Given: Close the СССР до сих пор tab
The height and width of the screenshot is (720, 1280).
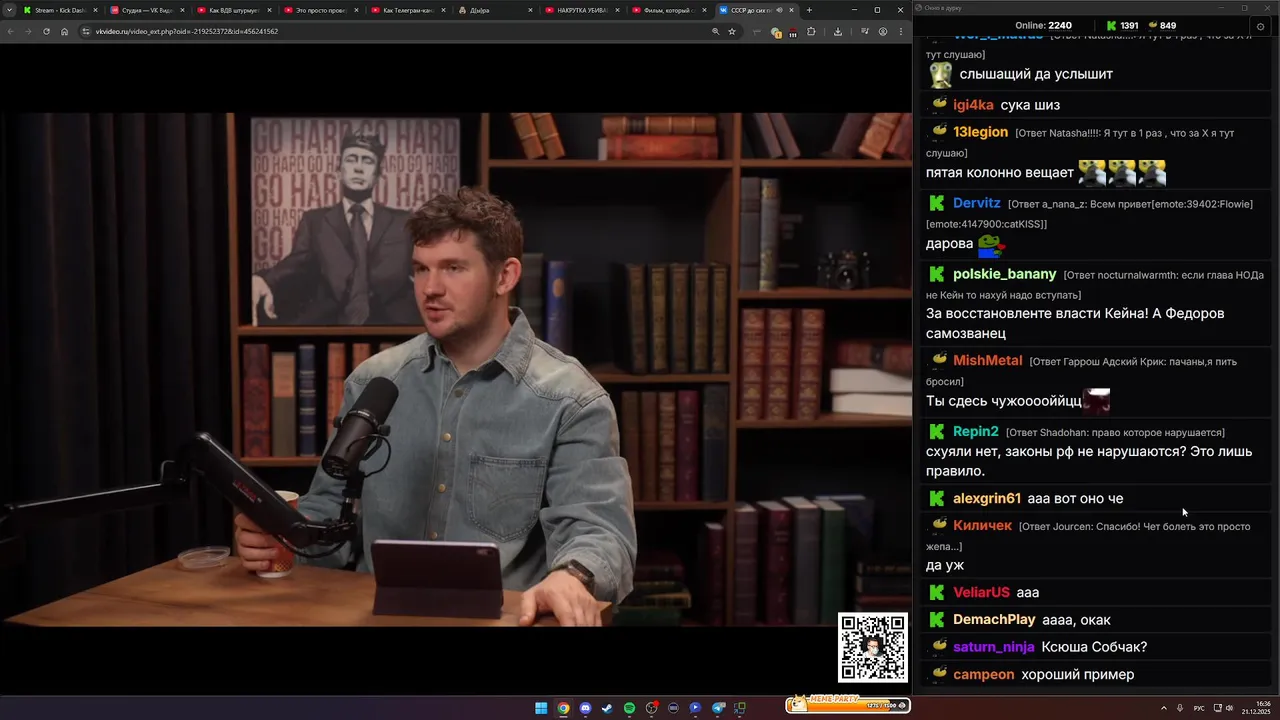Looking at the screenshot, I should 791,10.
